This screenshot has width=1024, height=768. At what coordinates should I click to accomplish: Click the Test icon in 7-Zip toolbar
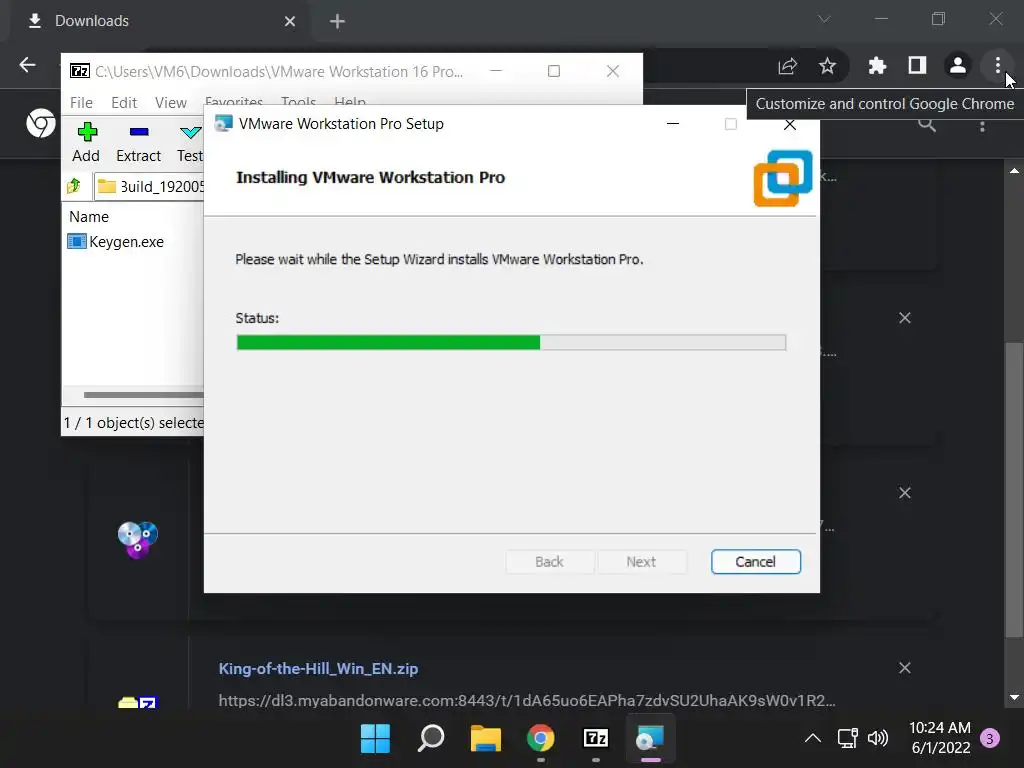190,142
